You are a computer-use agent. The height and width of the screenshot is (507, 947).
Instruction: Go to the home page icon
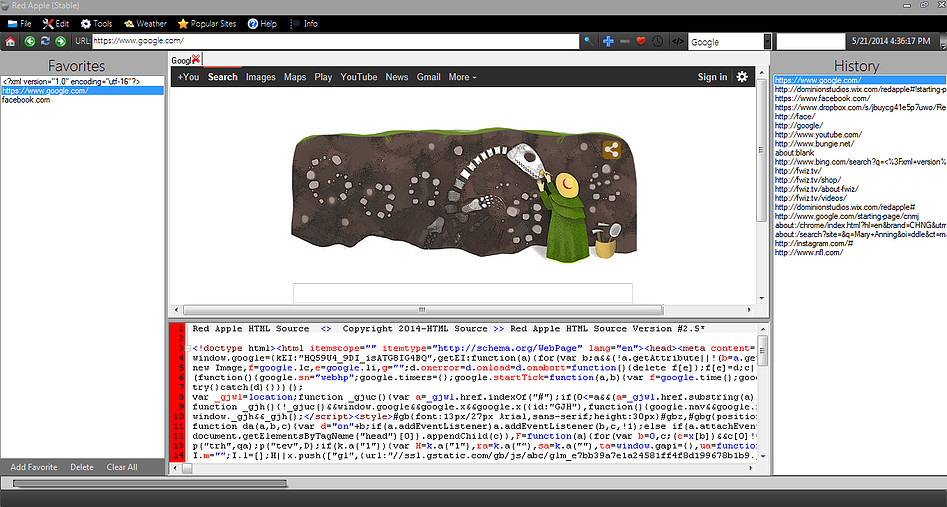pyautogui.click(x=10, y=41)
